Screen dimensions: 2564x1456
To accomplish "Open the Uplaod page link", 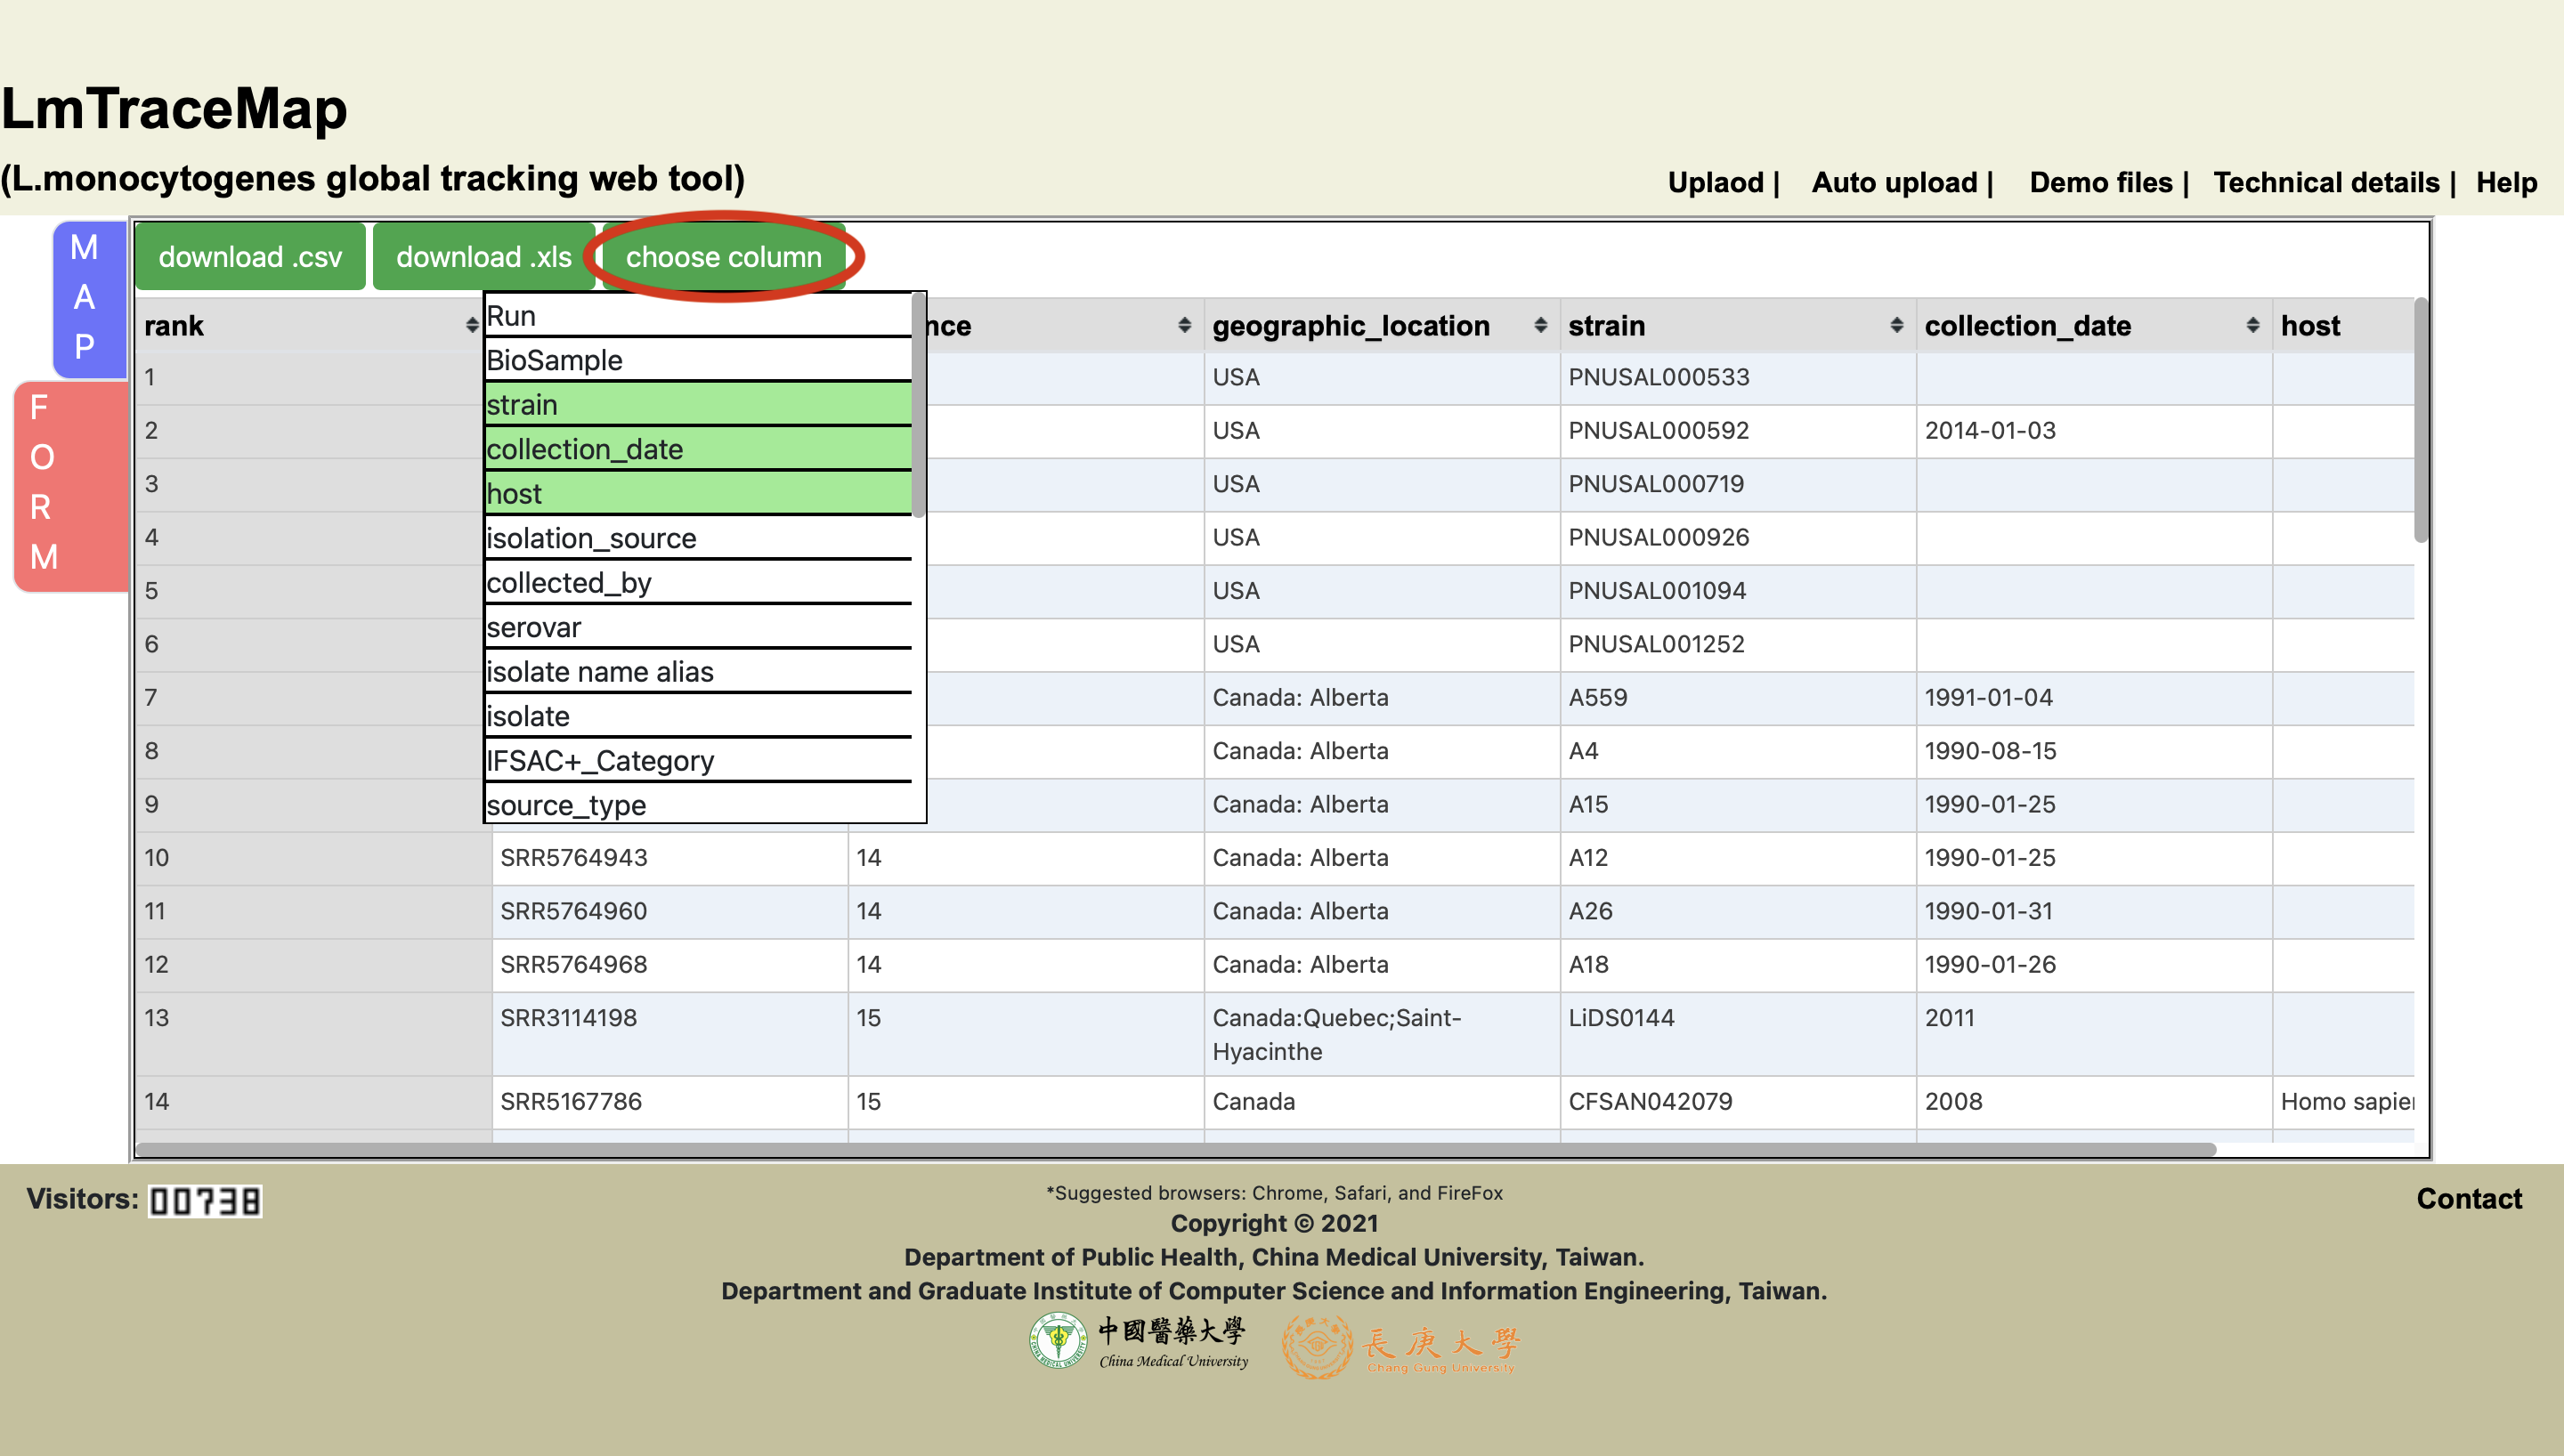I will pos(1716,182).
